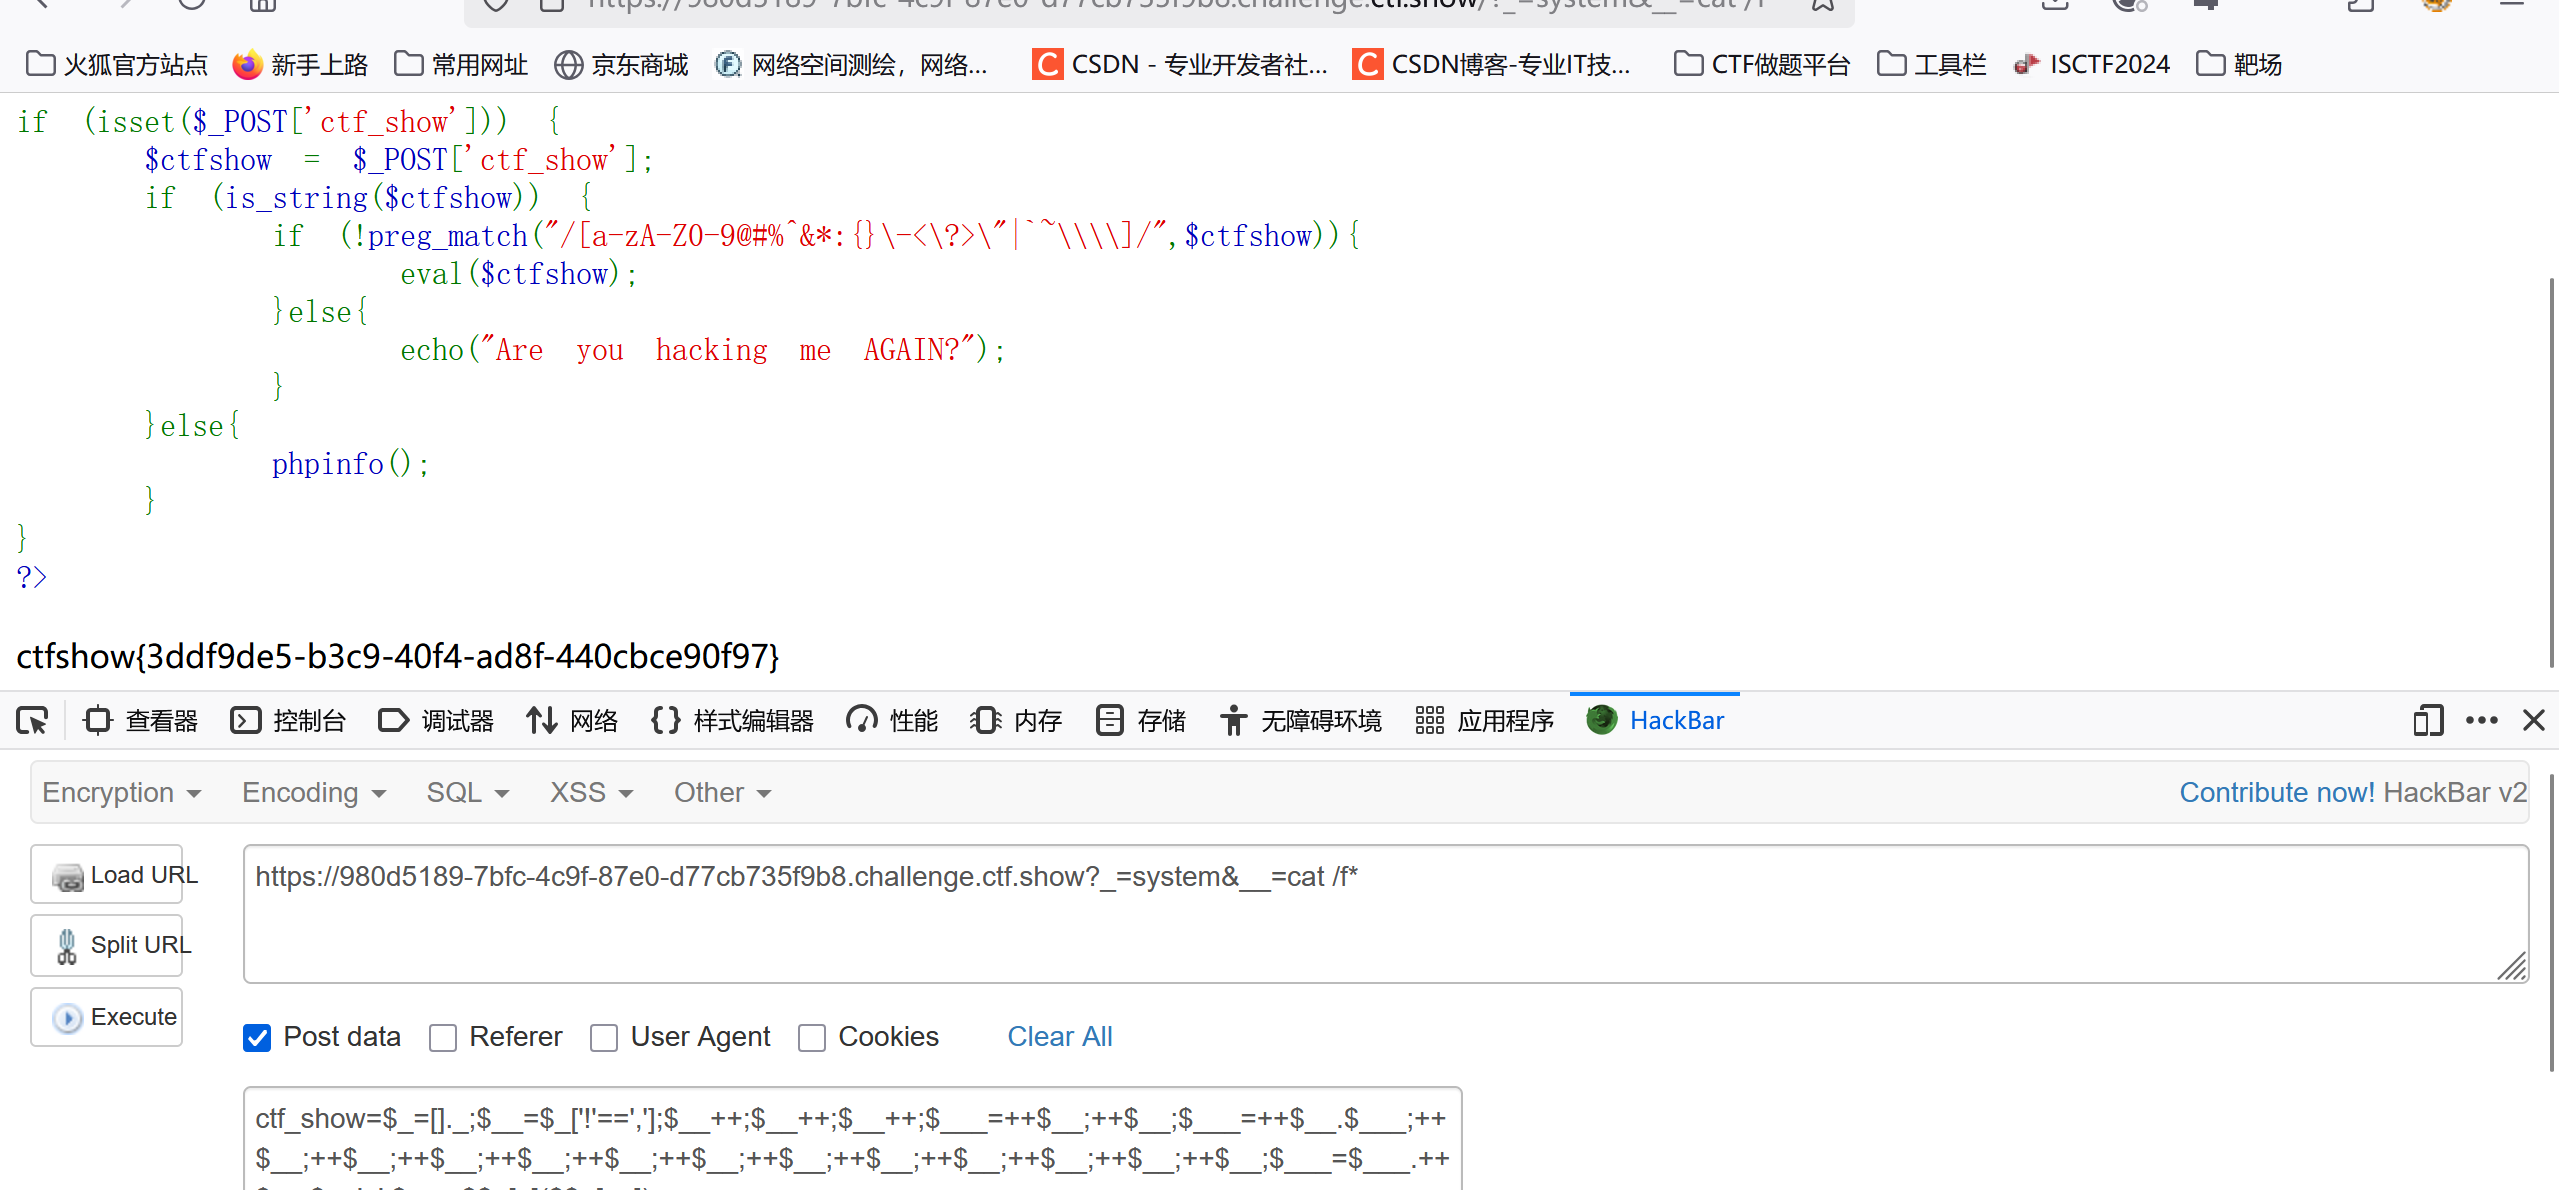Screen dimensions: 2559x1190
Task: Open the DevTools customize menu
Action: point(2483,720)
